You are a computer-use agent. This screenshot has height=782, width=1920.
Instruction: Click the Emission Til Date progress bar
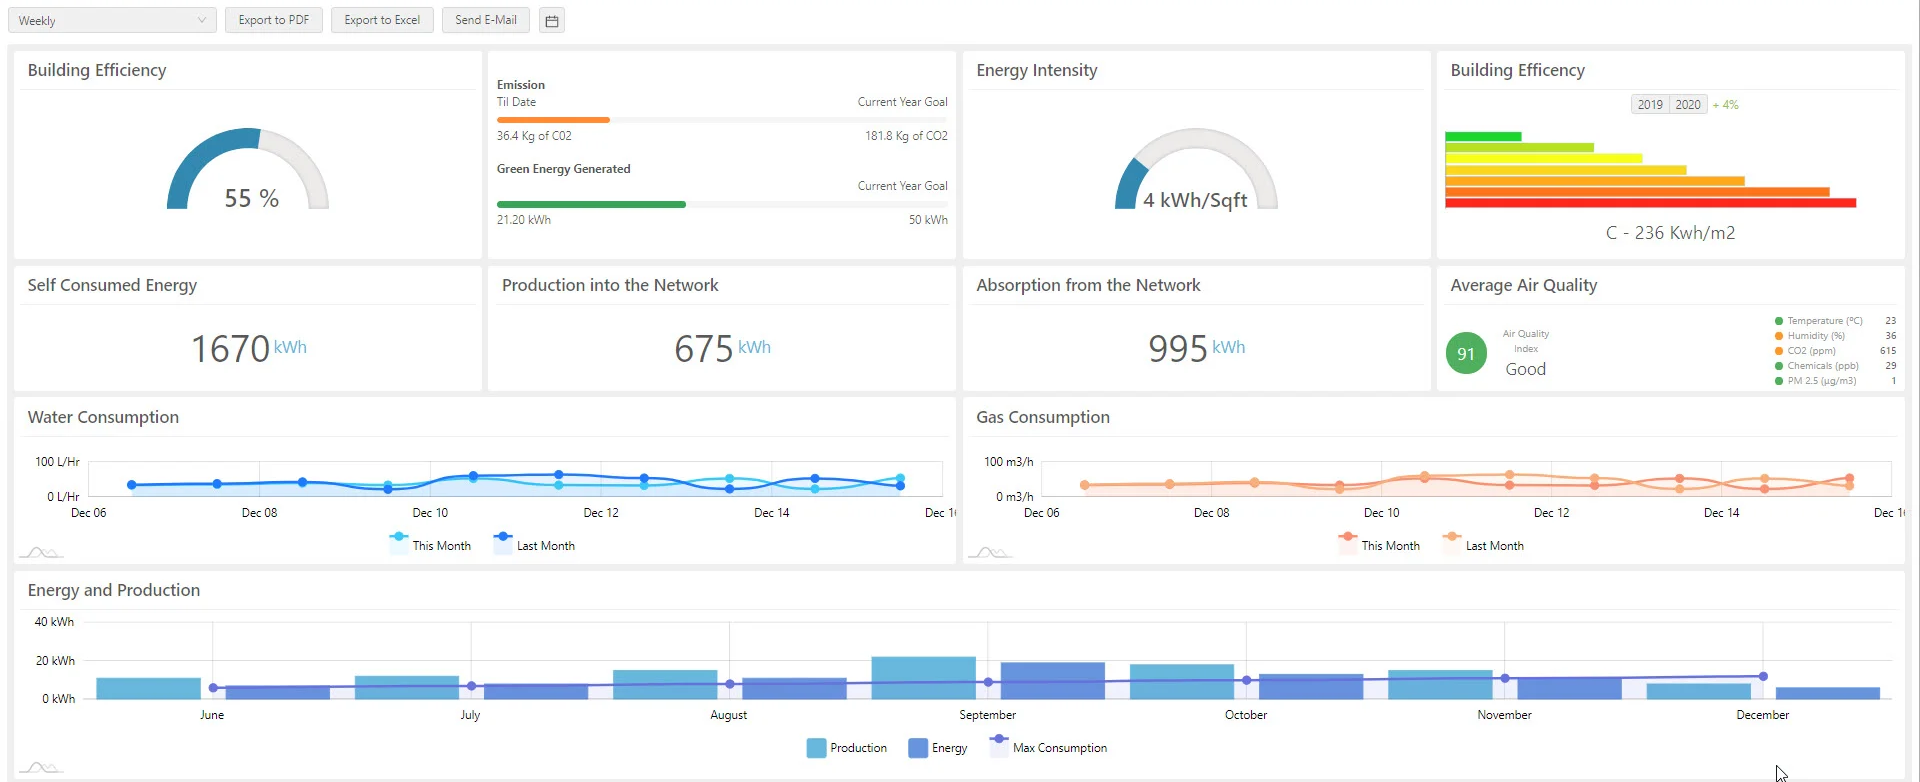[x=722, y=120]
